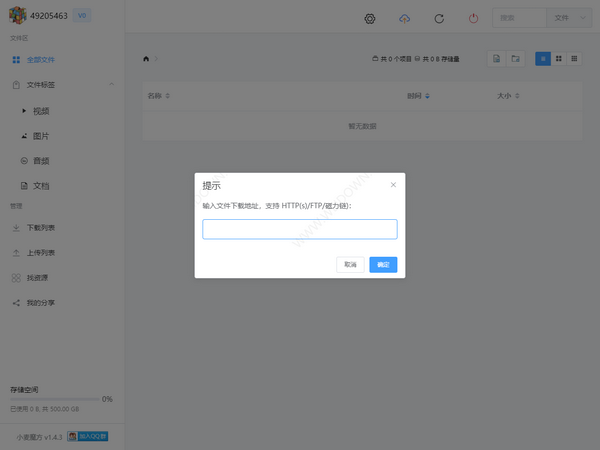Click the new folder icon button
This screenshot has height=450, width=600.
click(516, 59)
